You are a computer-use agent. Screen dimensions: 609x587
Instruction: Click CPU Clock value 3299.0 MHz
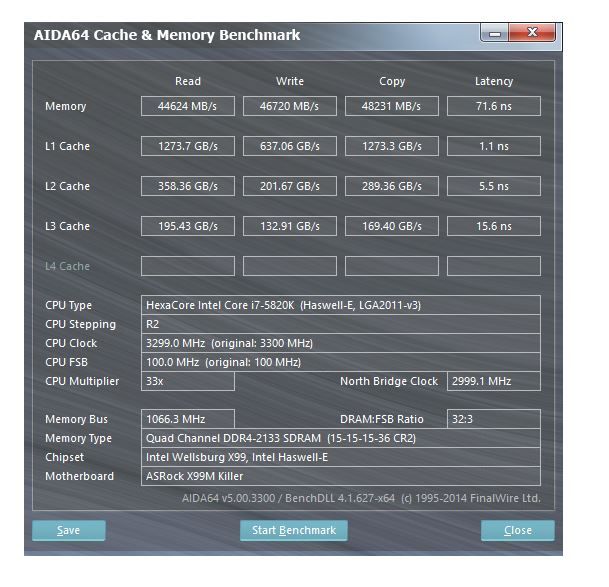point(341,343)
